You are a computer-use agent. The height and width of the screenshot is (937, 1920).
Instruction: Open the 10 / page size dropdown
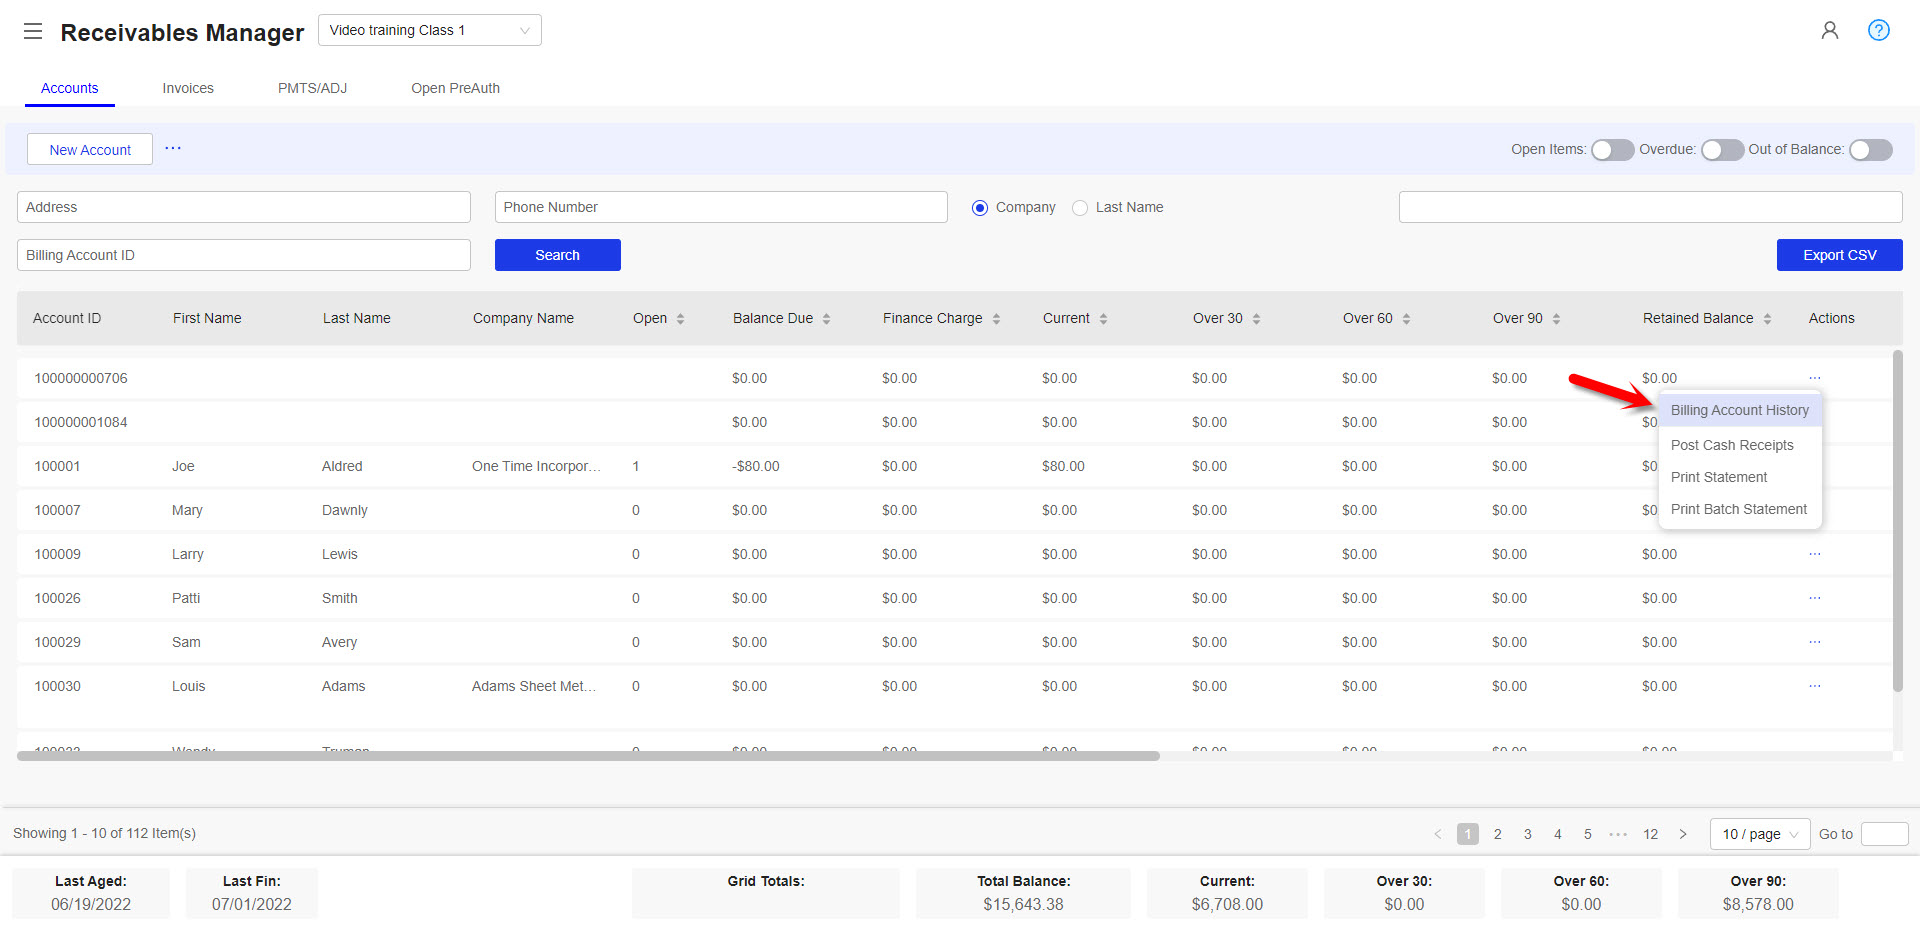click(1760, 834)
